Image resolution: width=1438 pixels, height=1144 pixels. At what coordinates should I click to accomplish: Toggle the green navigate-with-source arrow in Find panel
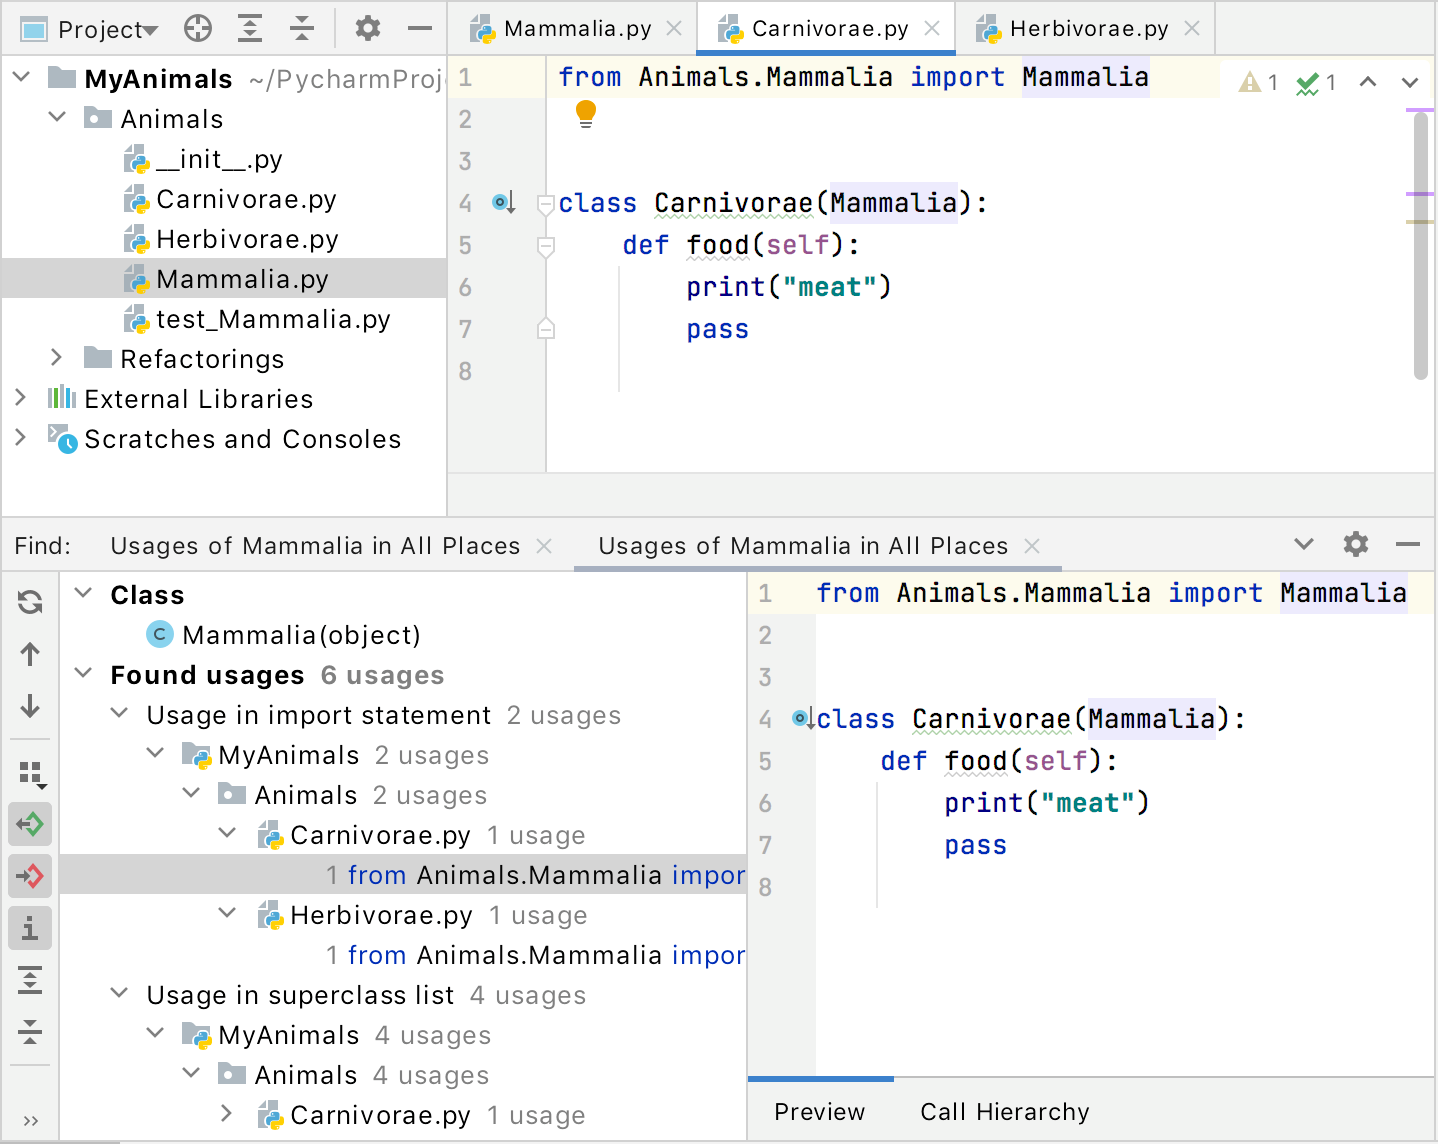click(x=30, y=824)
